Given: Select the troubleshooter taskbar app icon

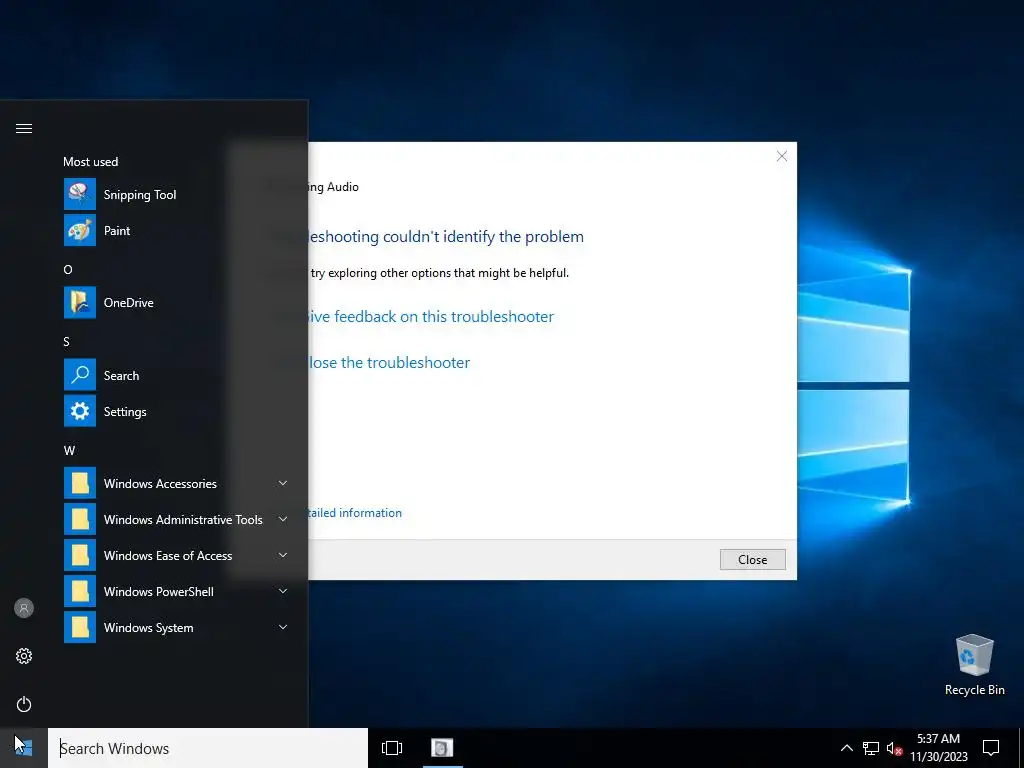Looking at the screenshot, I should 442,748.
